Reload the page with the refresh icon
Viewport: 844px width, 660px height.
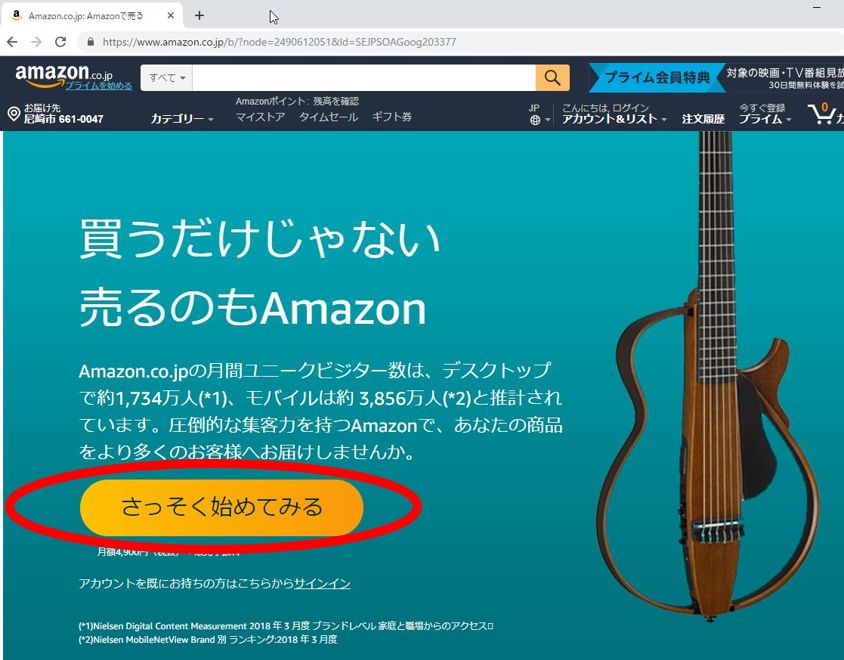point(60,41)
